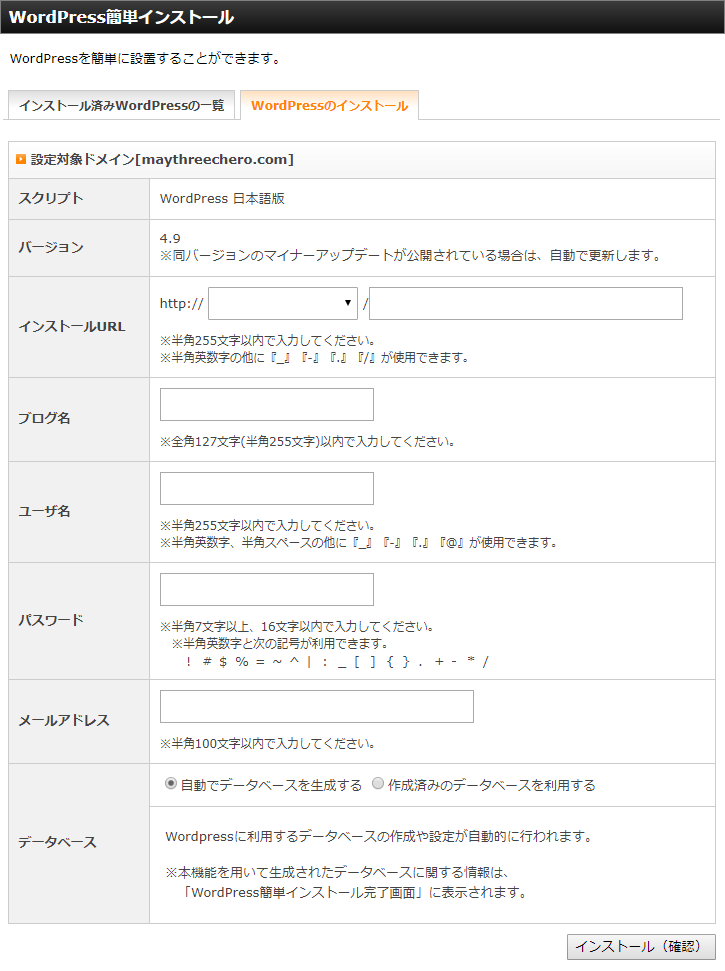Click the ユーザ名 input box
The height and width of the screenshot is (971, 725).
coord(267,489)
